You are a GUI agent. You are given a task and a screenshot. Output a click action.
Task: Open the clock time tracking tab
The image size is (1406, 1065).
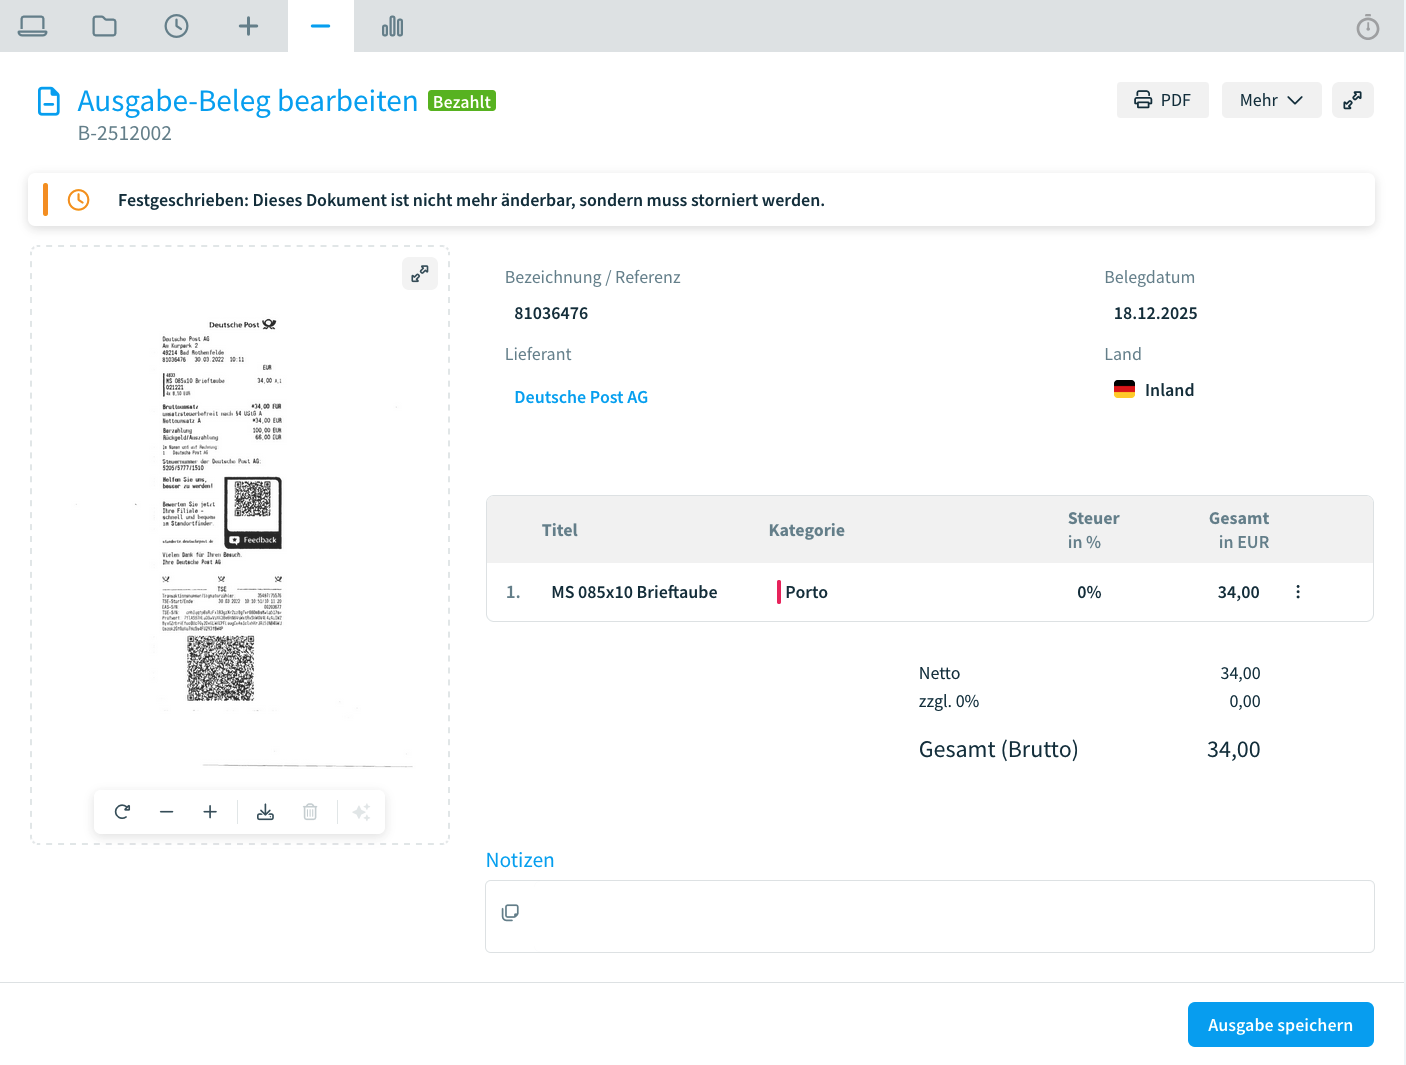point(177,26)
